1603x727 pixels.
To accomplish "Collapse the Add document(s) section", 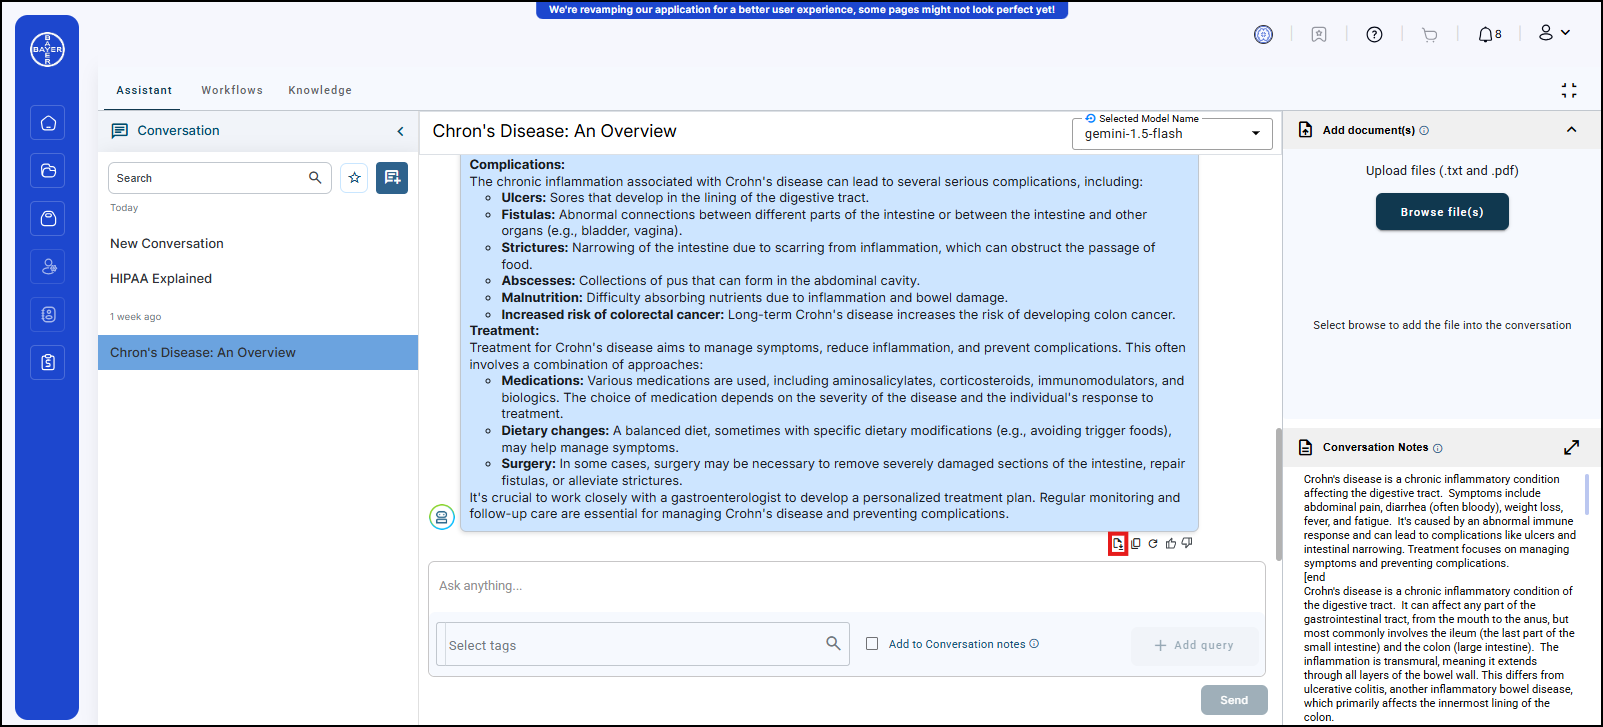I will (1571, 130).
